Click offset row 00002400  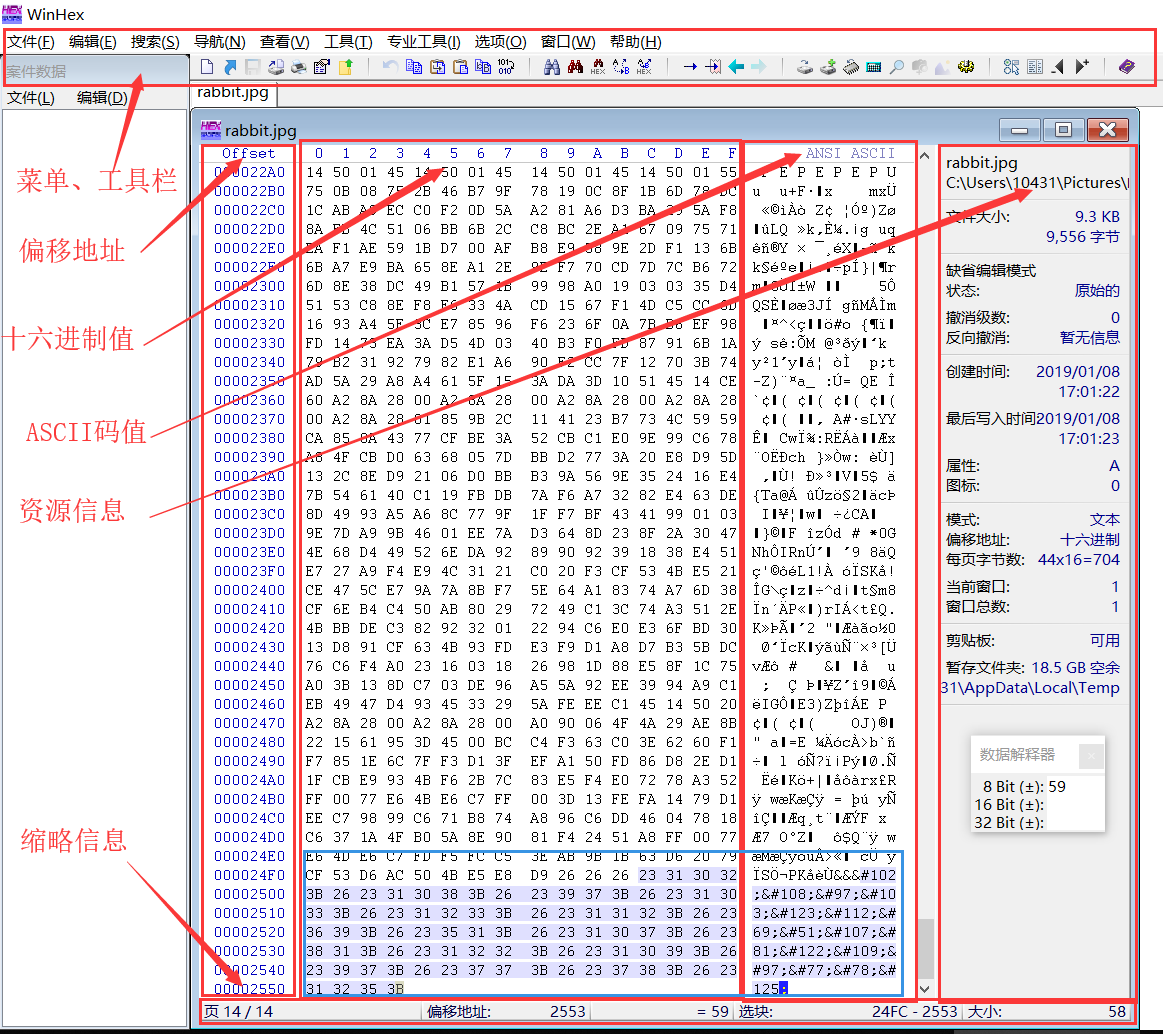249,590
